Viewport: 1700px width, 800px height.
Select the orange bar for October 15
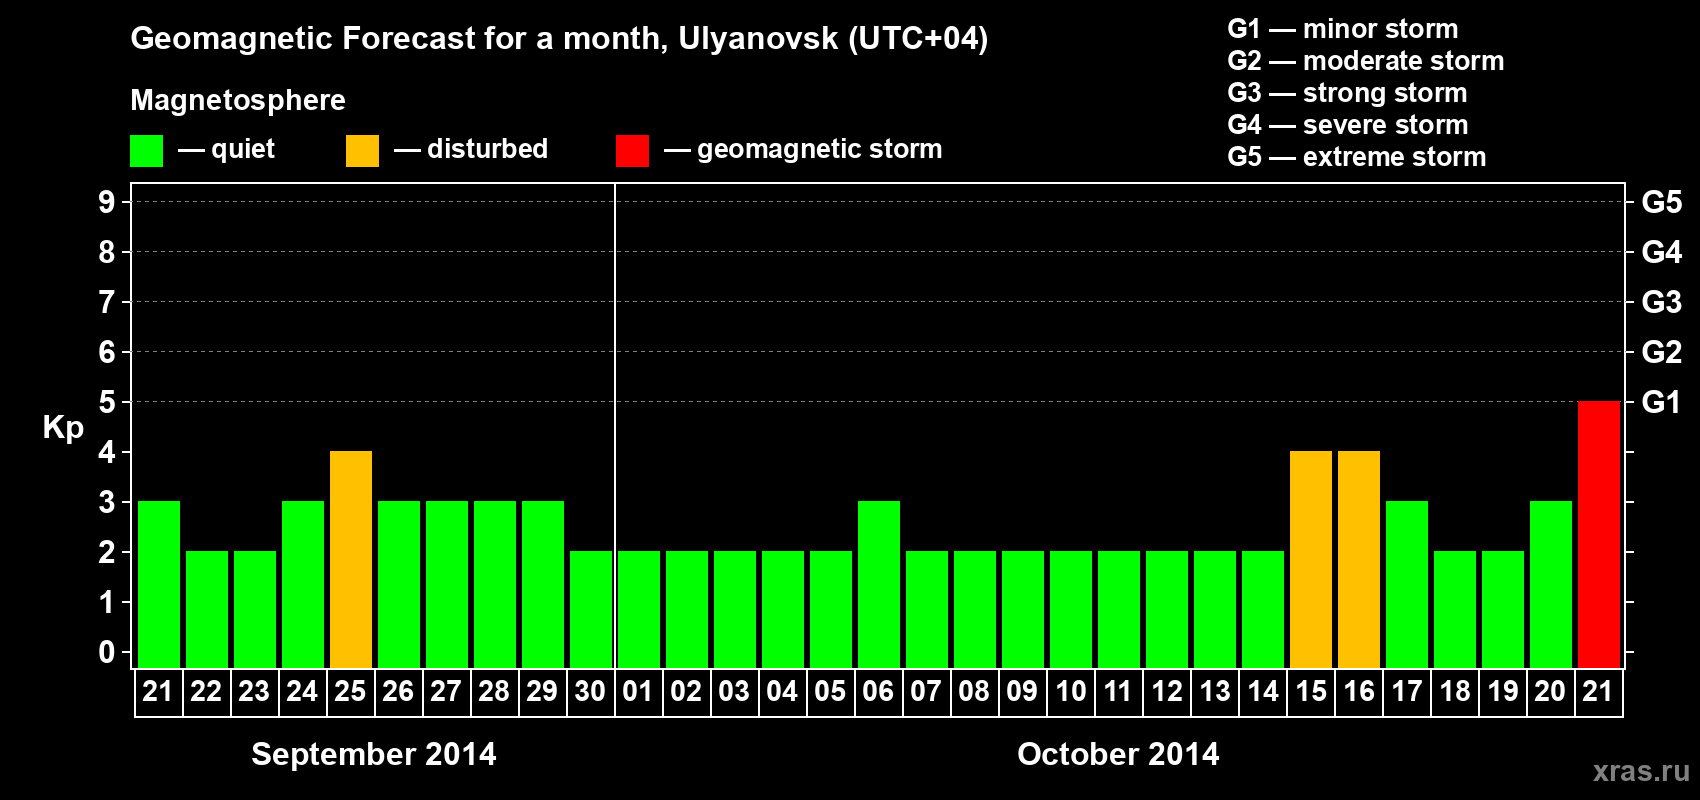pos(1311,559)
